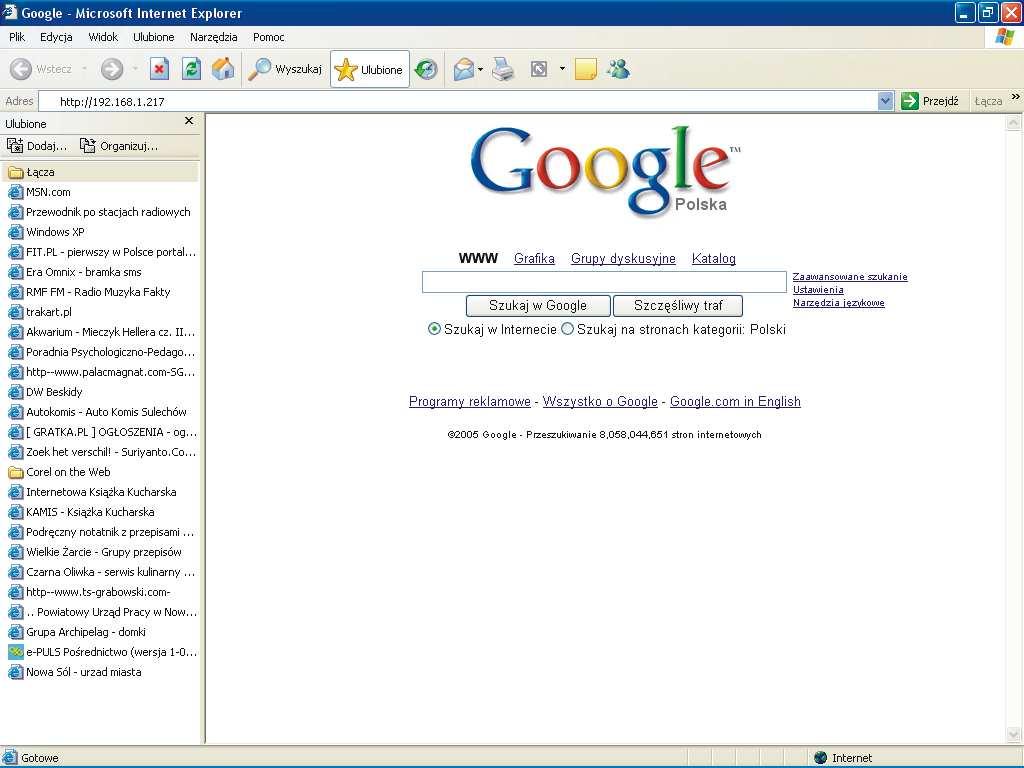Open the Grafika link

(534, 259)
